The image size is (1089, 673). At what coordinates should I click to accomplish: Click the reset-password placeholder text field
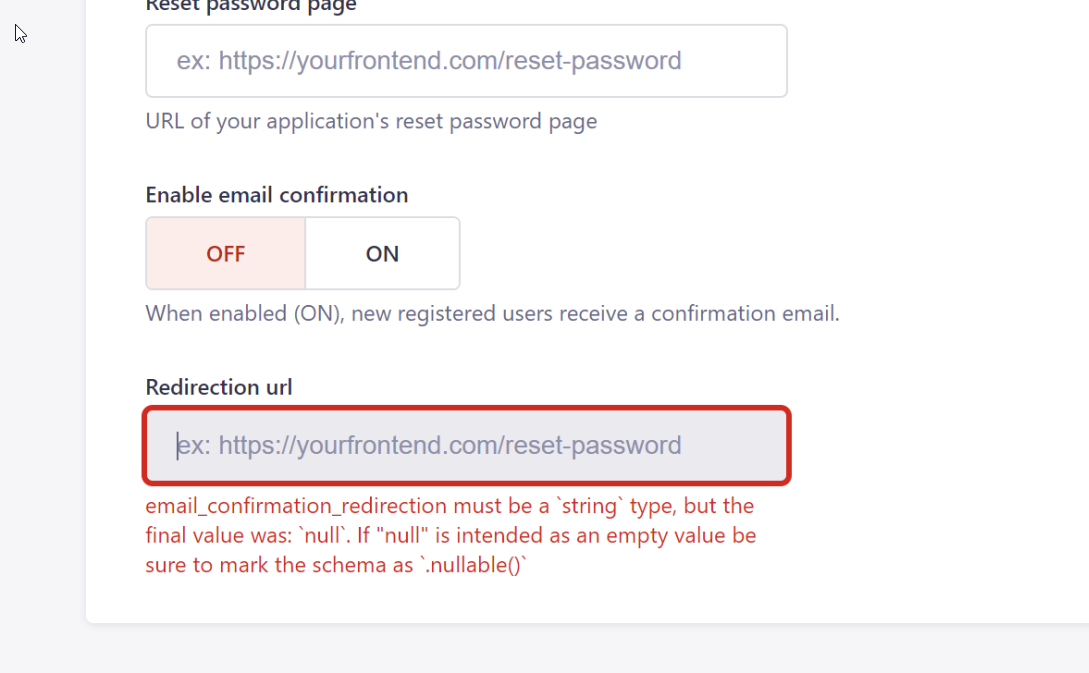(x=466, y=60)
